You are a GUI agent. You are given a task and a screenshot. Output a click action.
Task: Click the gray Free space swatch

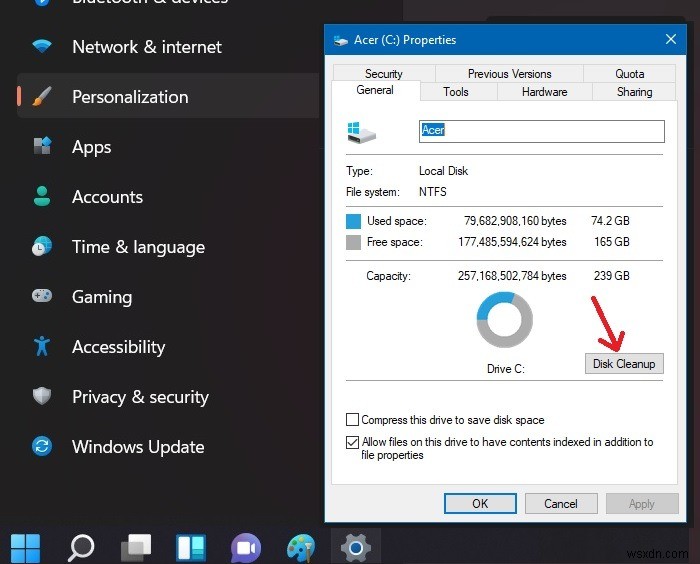click(353, 242)
